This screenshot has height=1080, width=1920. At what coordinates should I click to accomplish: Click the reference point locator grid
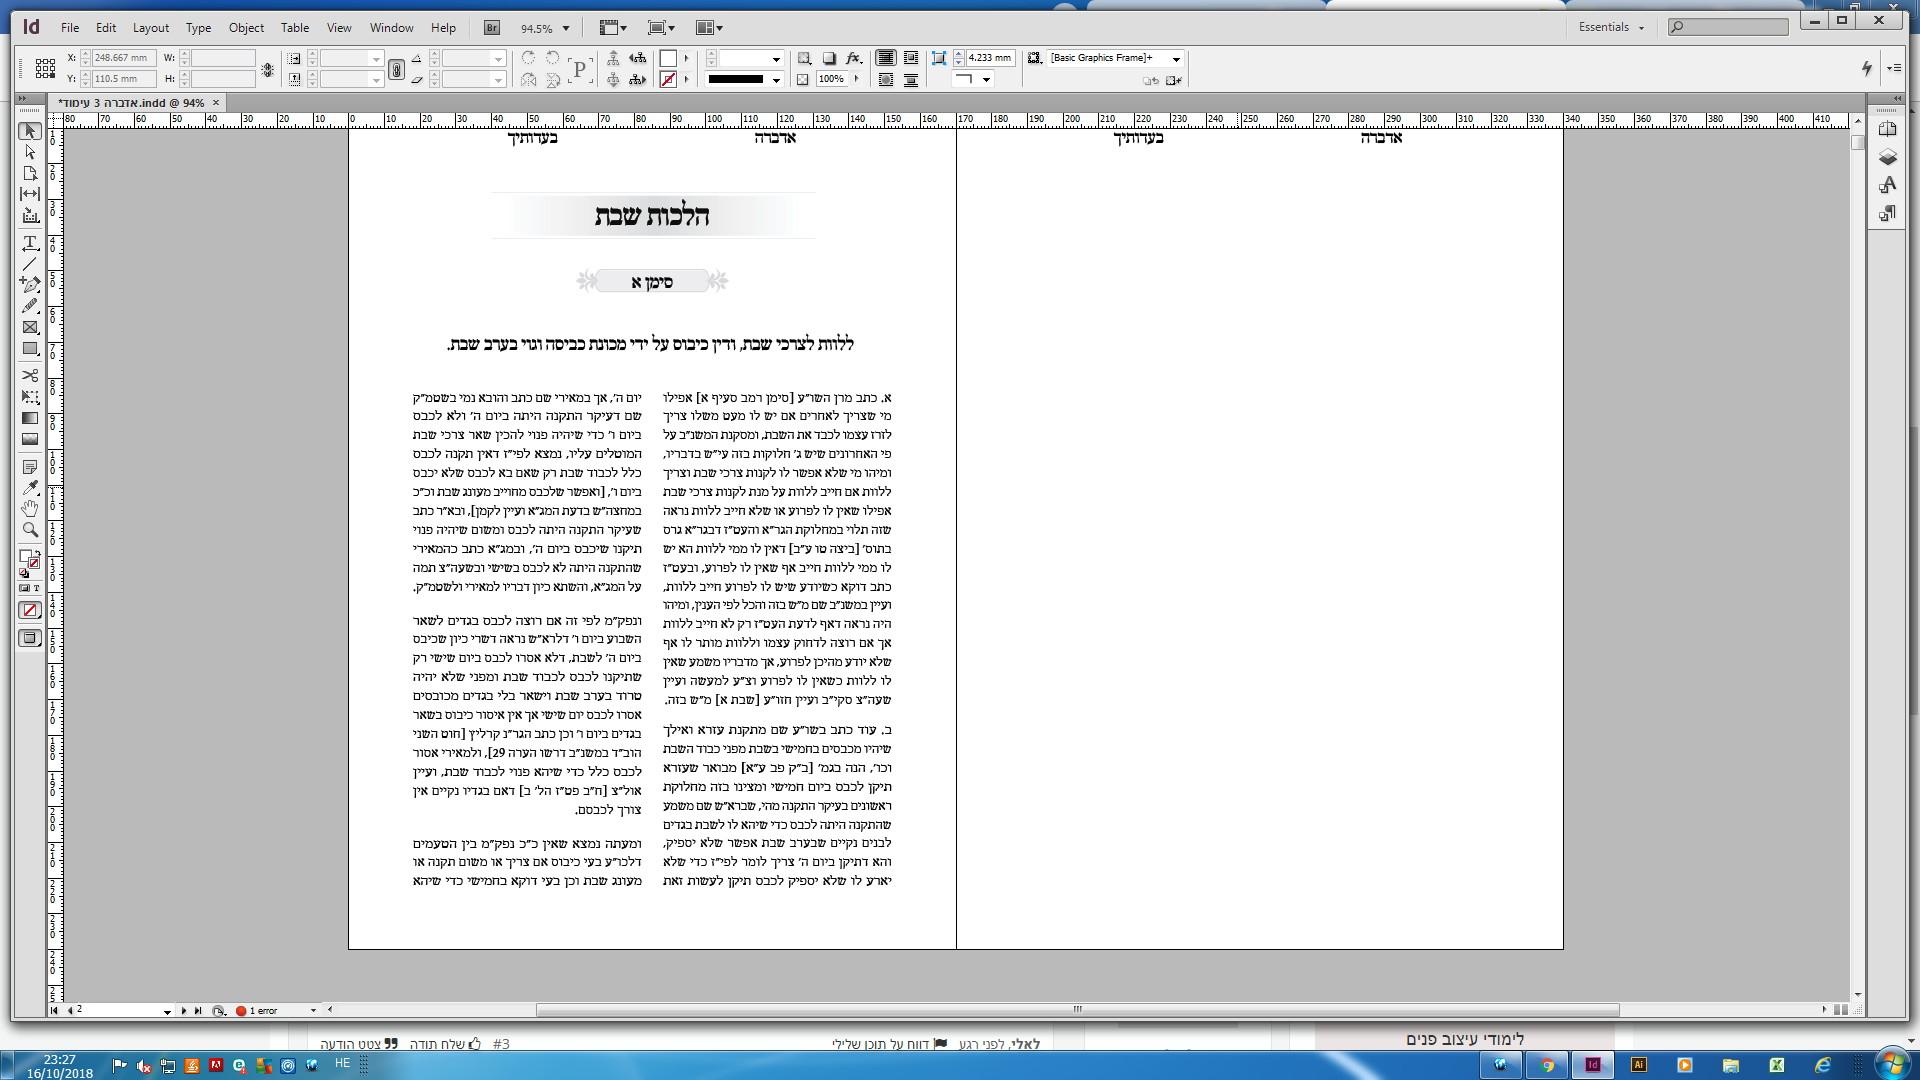pos(45,68)
